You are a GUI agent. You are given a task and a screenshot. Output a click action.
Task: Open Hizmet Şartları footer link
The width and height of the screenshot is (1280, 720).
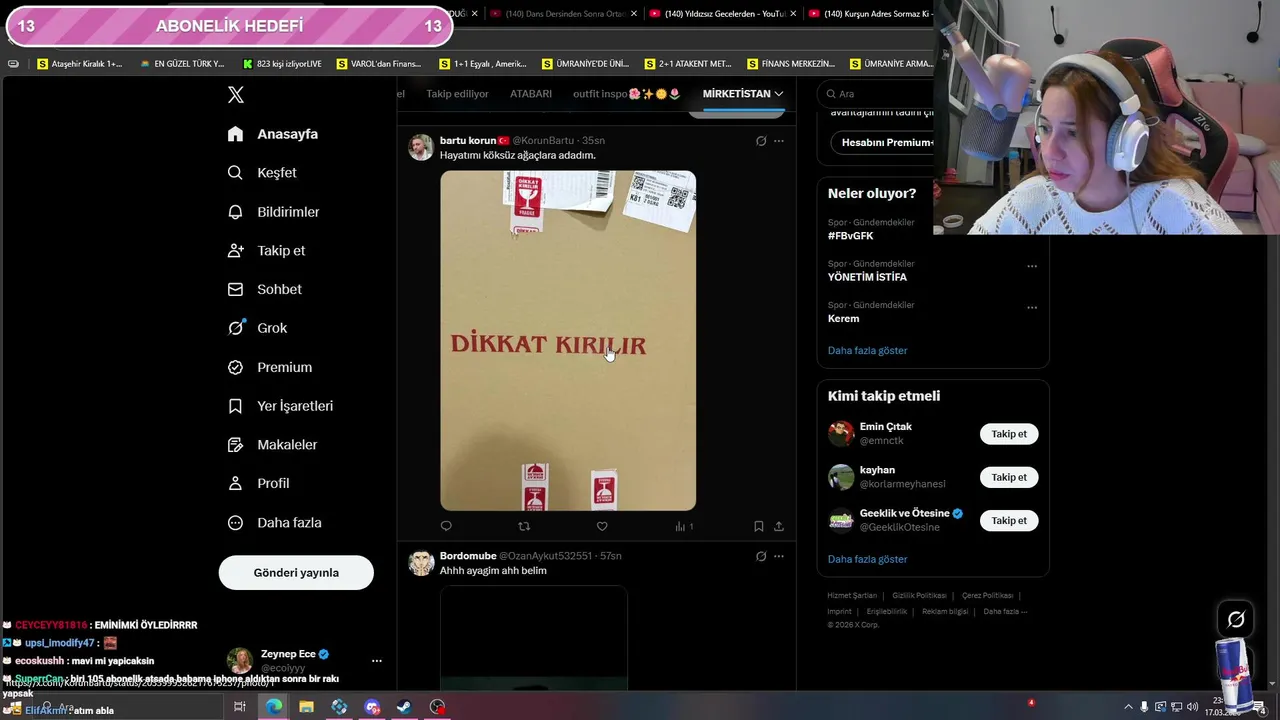pyautogui.click(x=854, y=596)
